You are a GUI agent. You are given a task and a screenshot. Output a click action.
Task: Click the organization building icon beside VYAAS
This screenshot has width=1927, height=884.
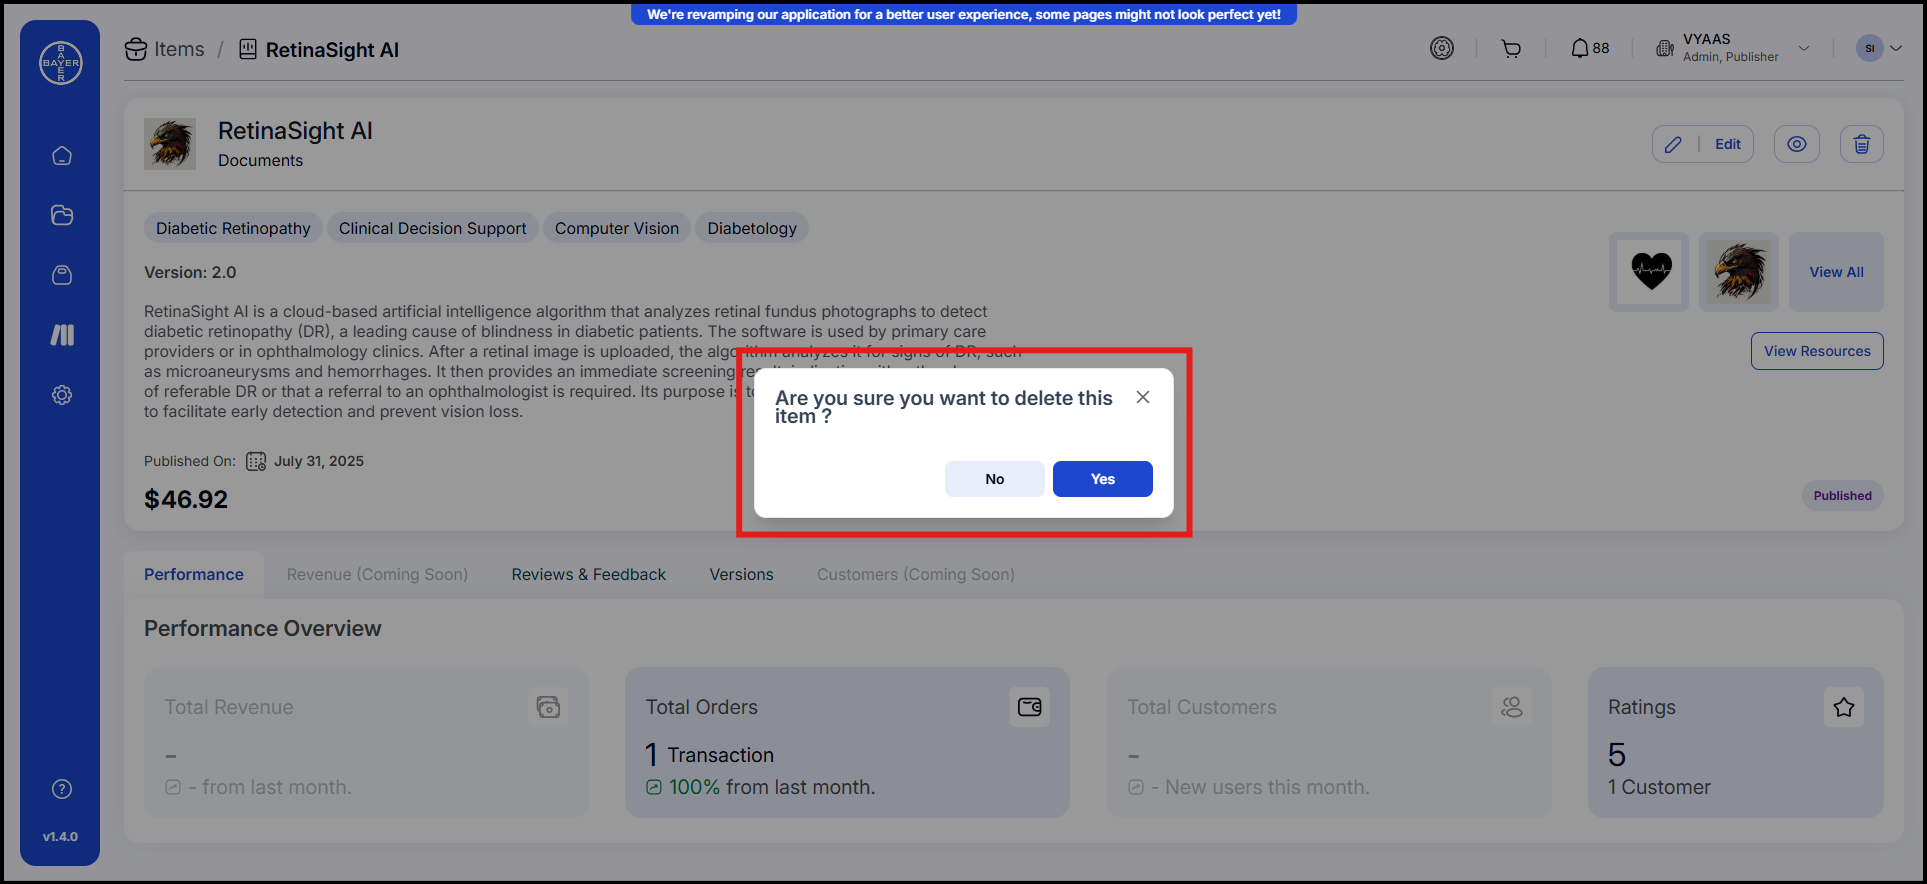1665,48
